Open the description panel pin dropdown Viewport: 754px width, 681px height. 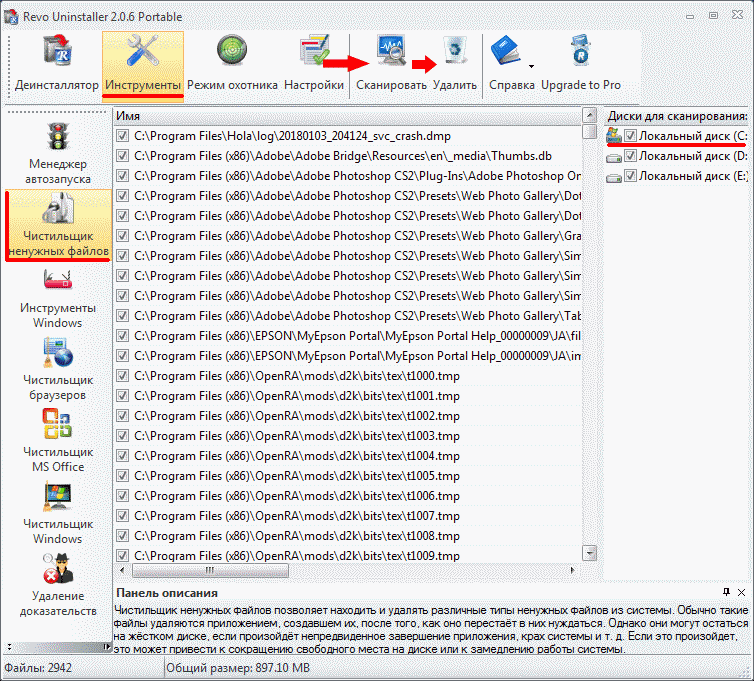[x=725, y=593]
